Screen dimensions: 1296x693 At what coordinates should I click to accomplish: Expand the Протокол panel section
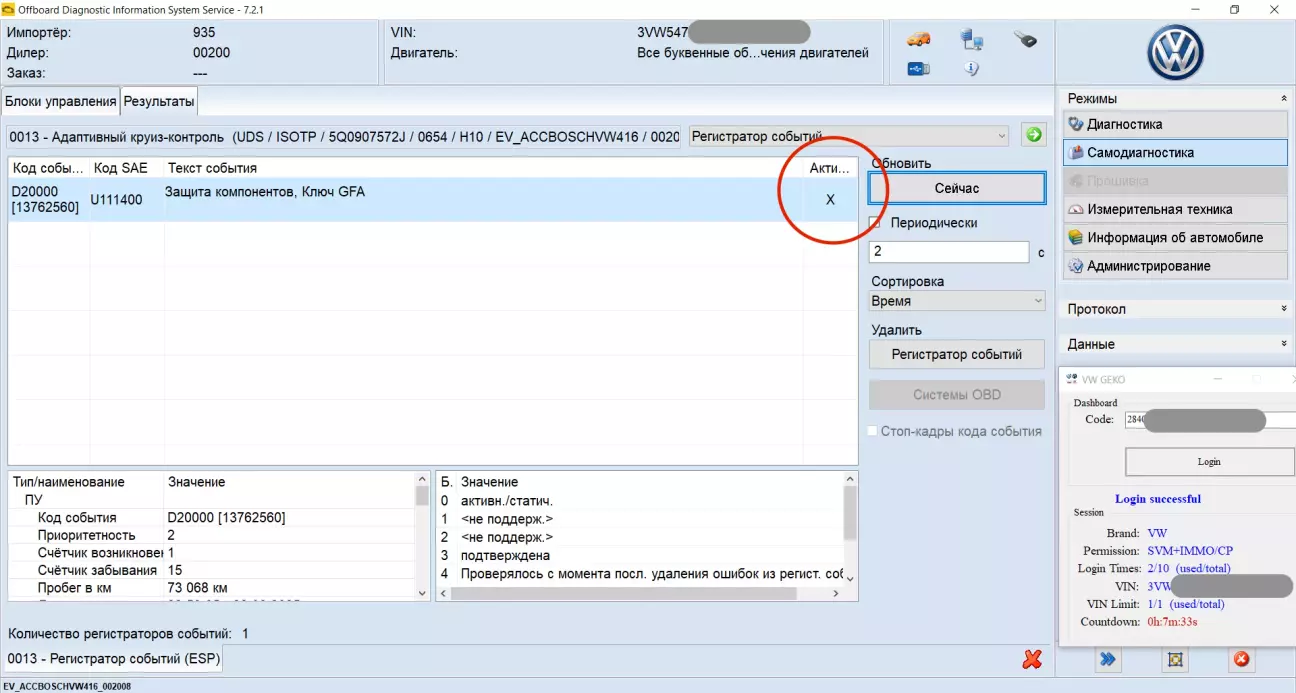click(1175, 309)
